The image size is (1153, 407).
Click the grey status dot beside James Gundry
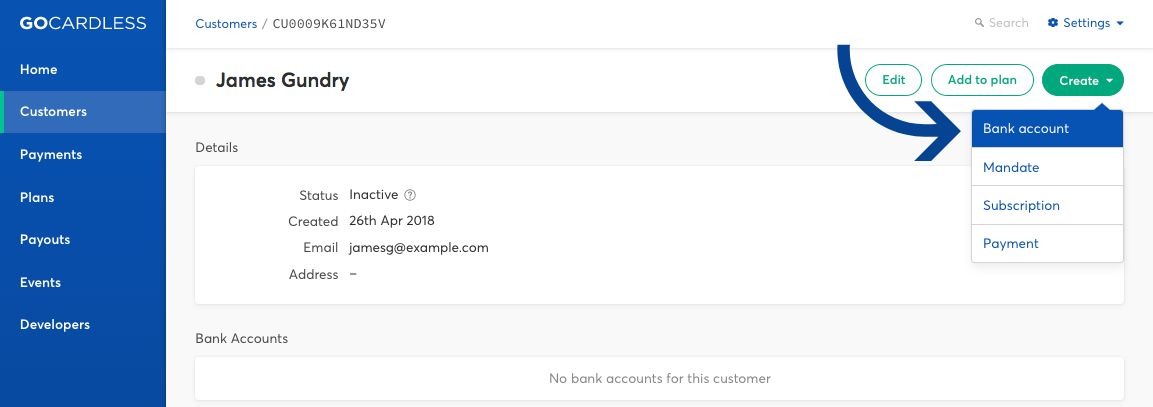point(200,80)
